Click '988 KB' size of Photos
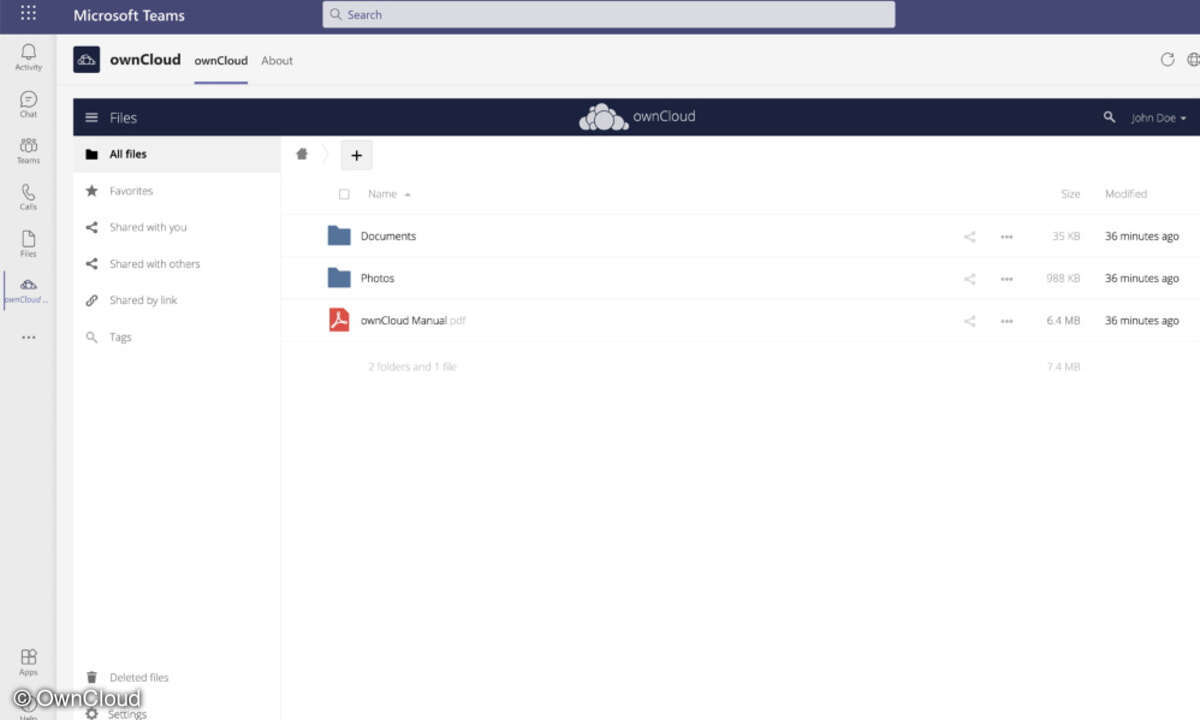1200x720 pixels. coord(1063,279)
